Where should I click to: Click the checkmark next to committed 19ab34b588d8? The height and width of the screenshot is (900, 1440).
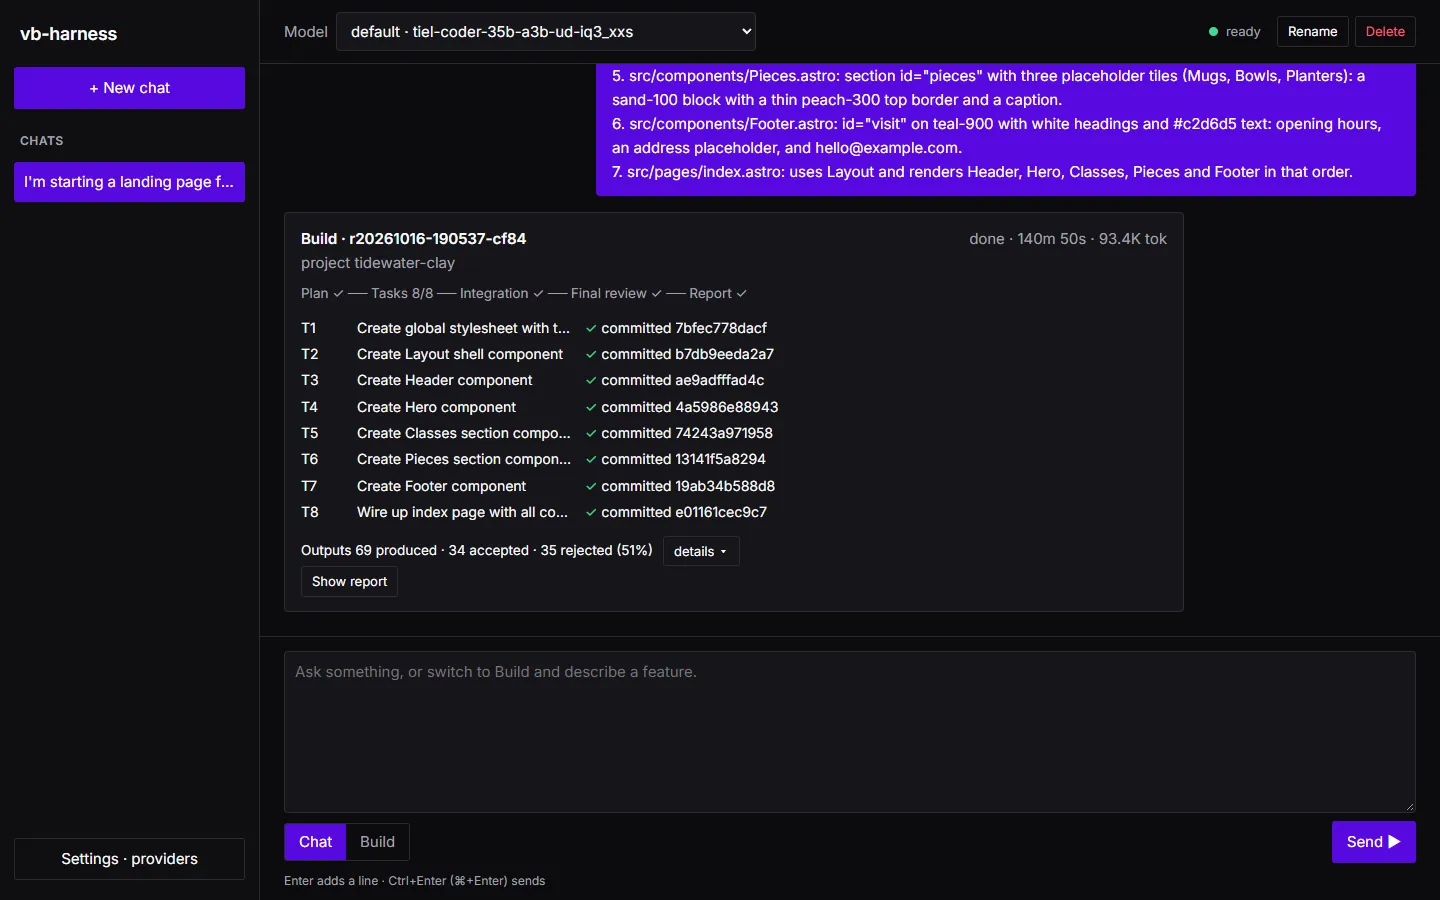tap(591, 486)
